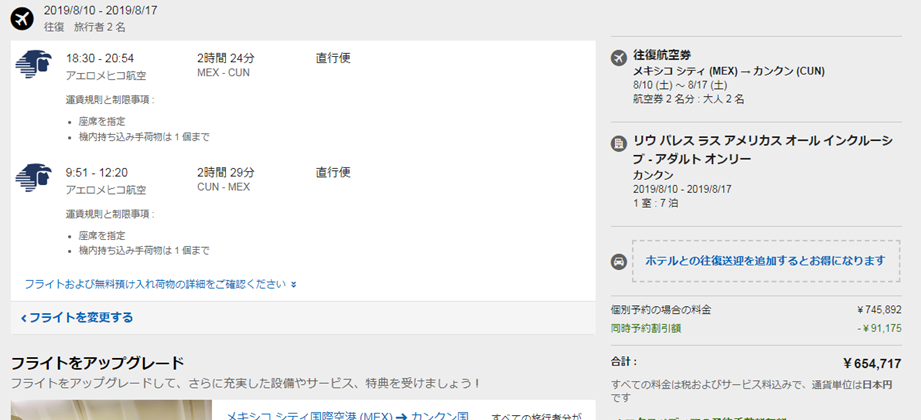Click メキシコ シティ (MEX) → カンクン (CUN) route

pyautogui.click(x=729, y=71)
